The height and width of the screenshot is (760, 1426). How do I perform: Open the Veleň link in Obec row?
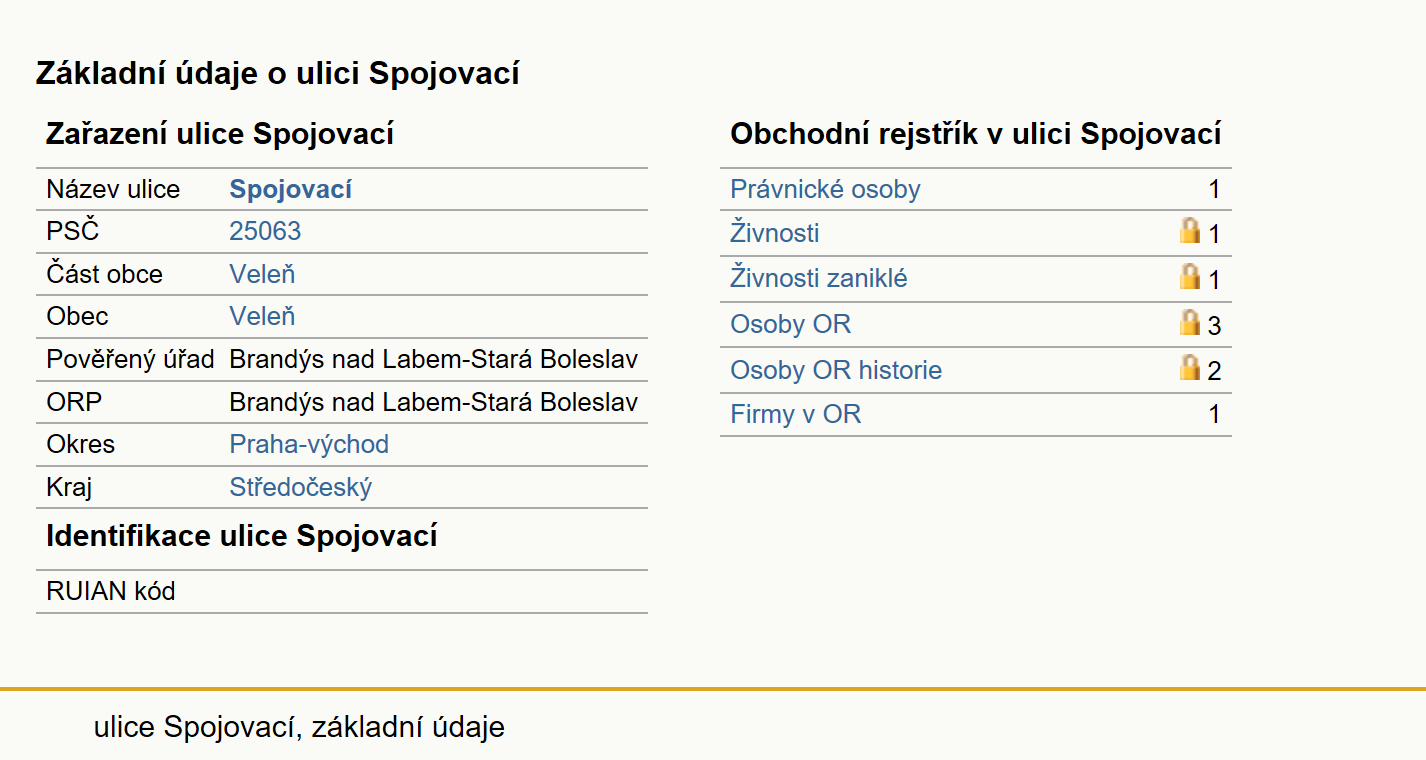click(x=262, y=316)
